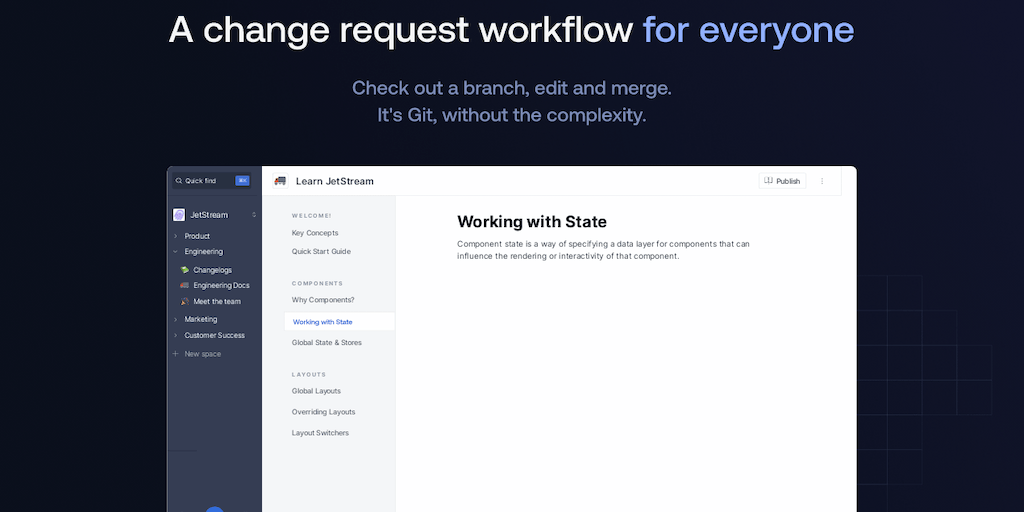Click the Component state description paragraph
The image size is (1024, 512).
point(603,250)
